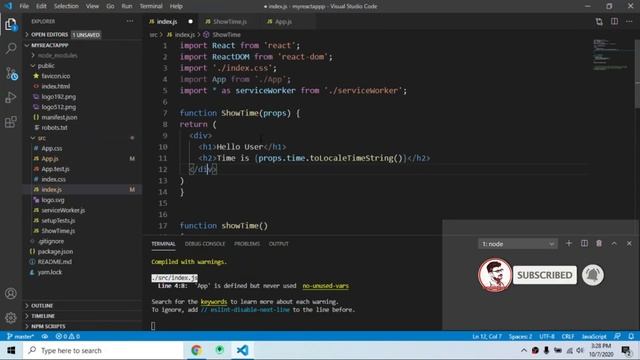Image resolution: width=640 pixels, height=360 pixels.
Task: Click in Windows taskbar search box
Action: [104, 351]
